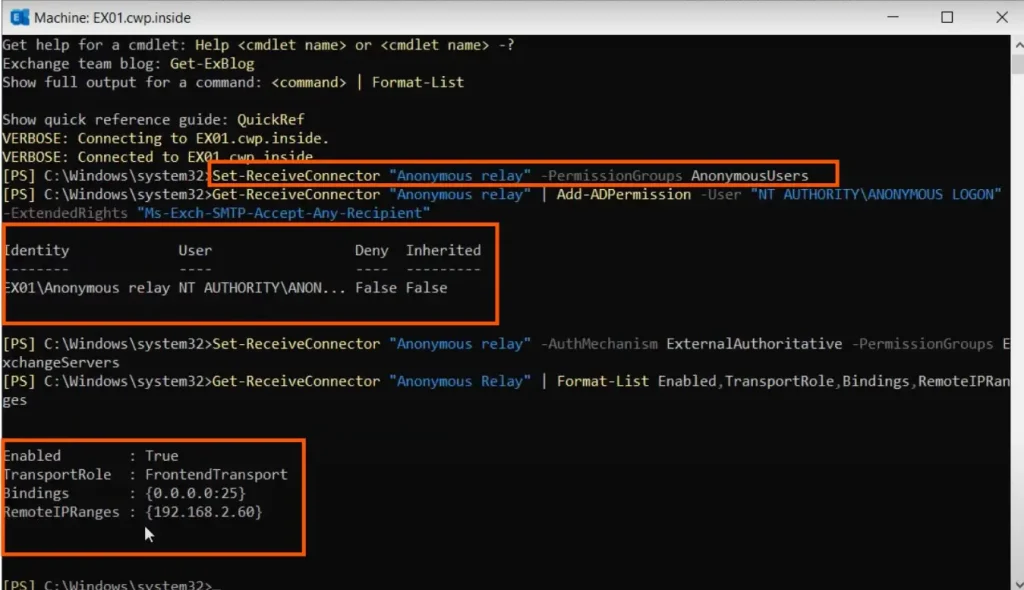Click the 'RemoteIPRanges' property label in output
The width and height of the screenshot is (1024, 590).
[x=61, y=512]
